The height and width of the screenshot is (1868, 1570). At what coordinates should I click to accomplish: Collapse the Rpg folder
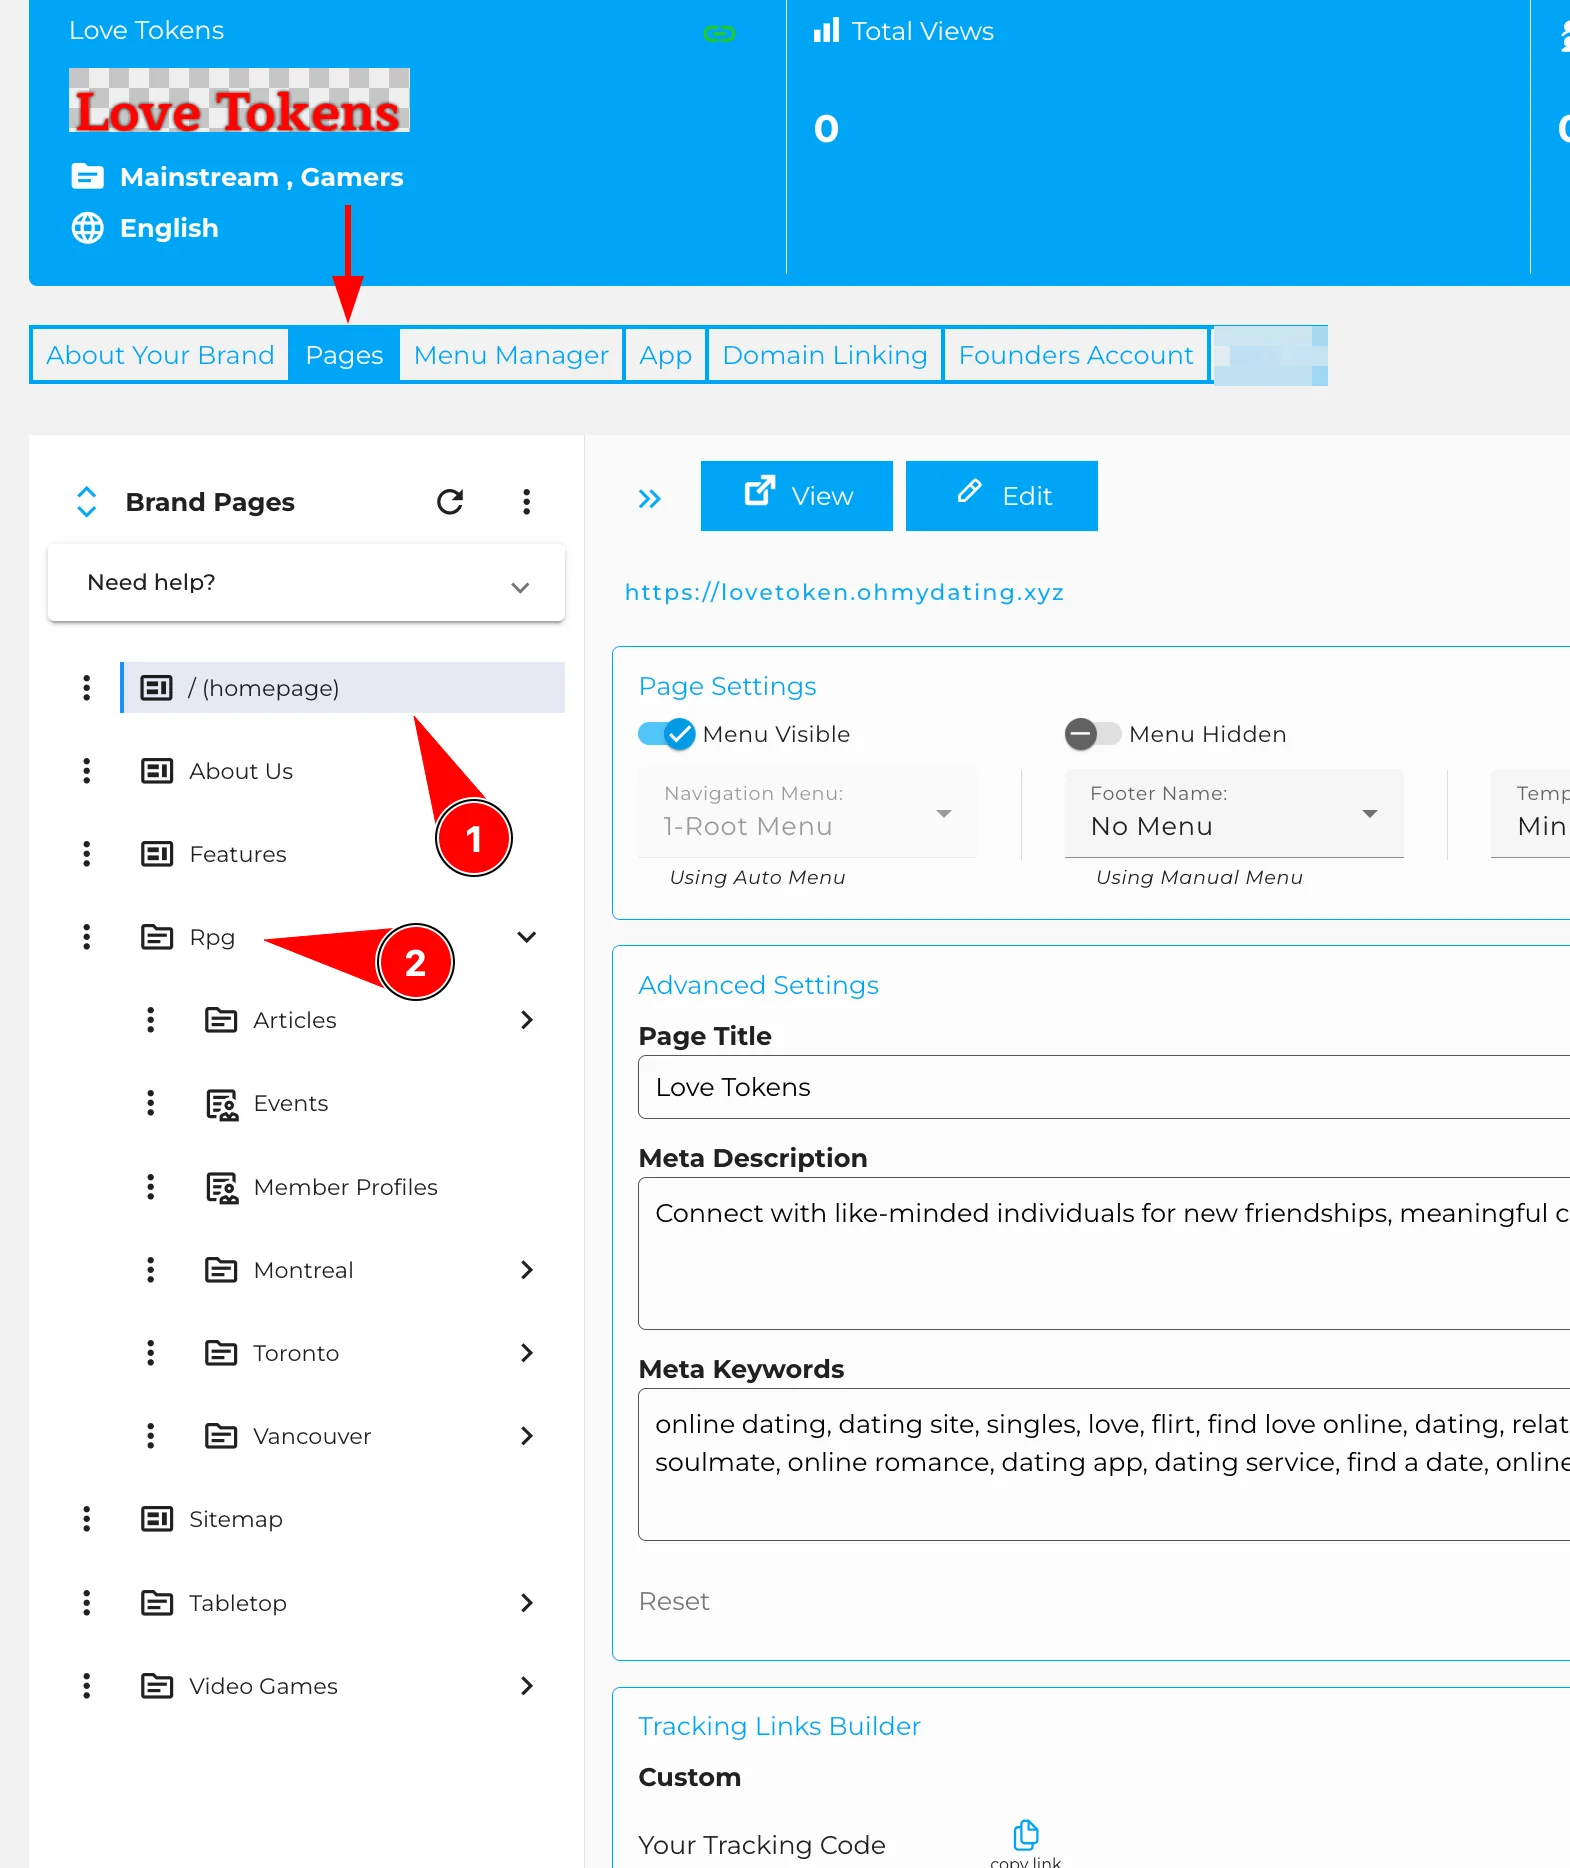tap(527, 937)
